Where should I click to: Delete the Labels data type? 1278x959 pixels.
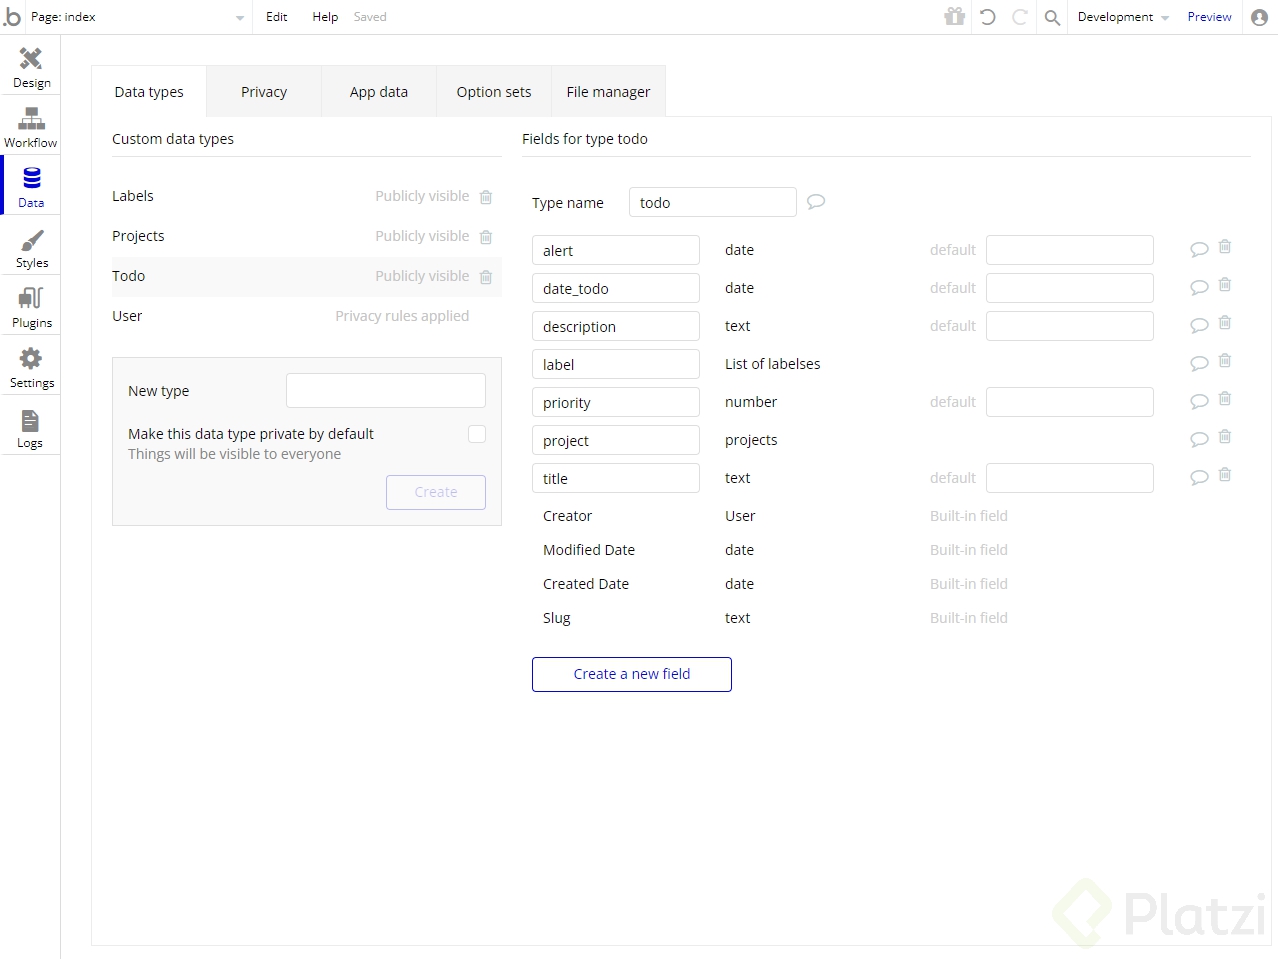pos(486,197)
